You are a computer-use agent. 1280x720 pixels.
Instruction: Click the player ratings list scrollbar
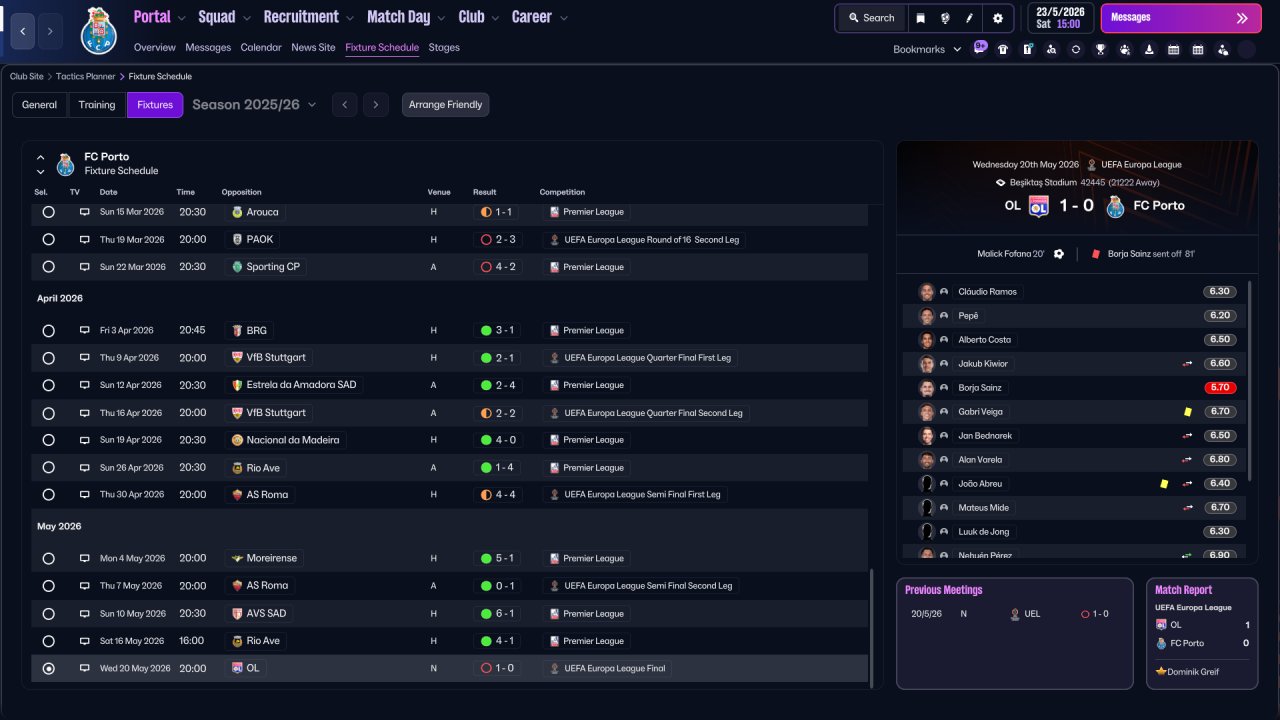[1251, 380]
